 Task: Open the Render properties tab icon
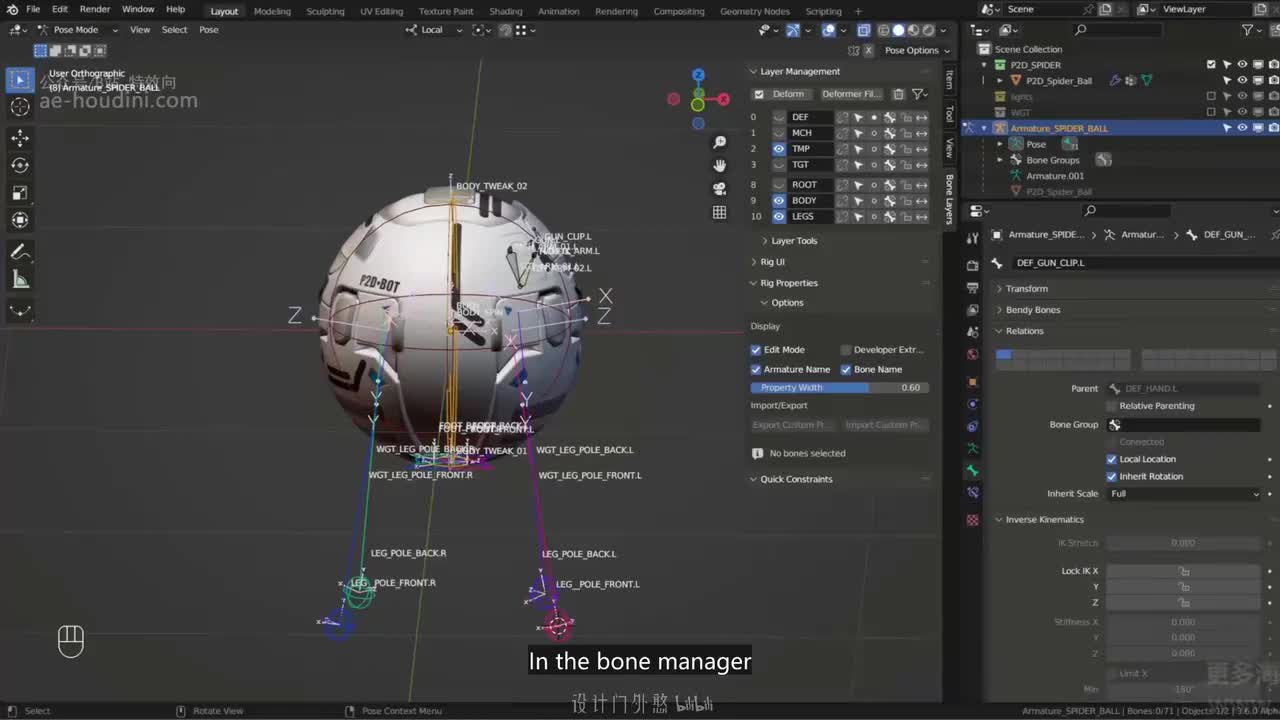[x=972, y=265]
